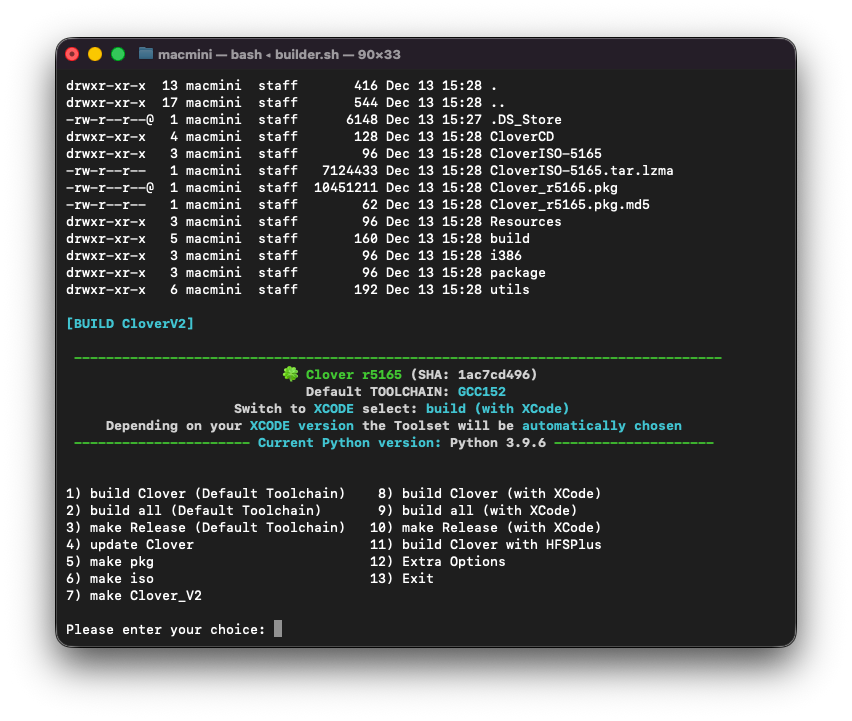Click option '9) build all (with XCode)'
This screenshot has width=852, height=721.
point(478,510)
